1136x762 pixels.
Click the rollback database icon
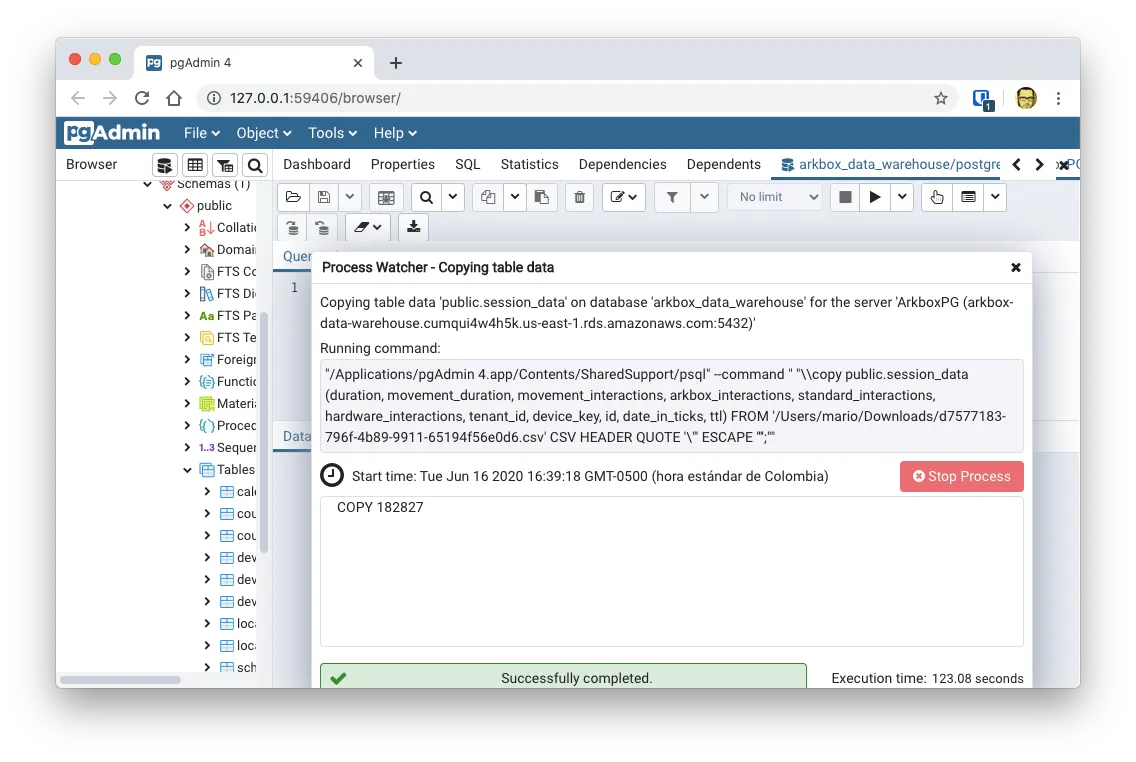[322, 227]
